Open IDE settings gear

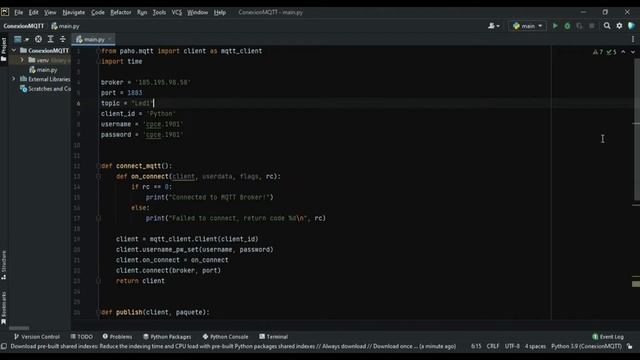pos(619,26)
